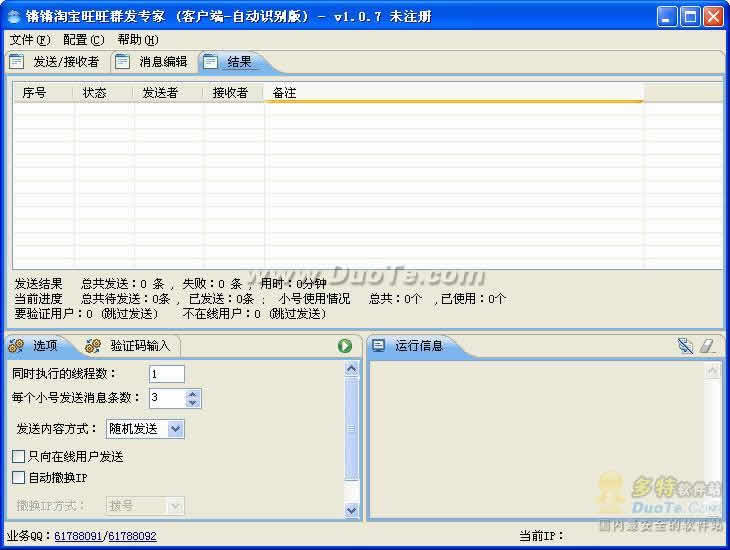Click the green start/run button icon
The height and width of the screenshot is (550, 730).
[345, 346]
